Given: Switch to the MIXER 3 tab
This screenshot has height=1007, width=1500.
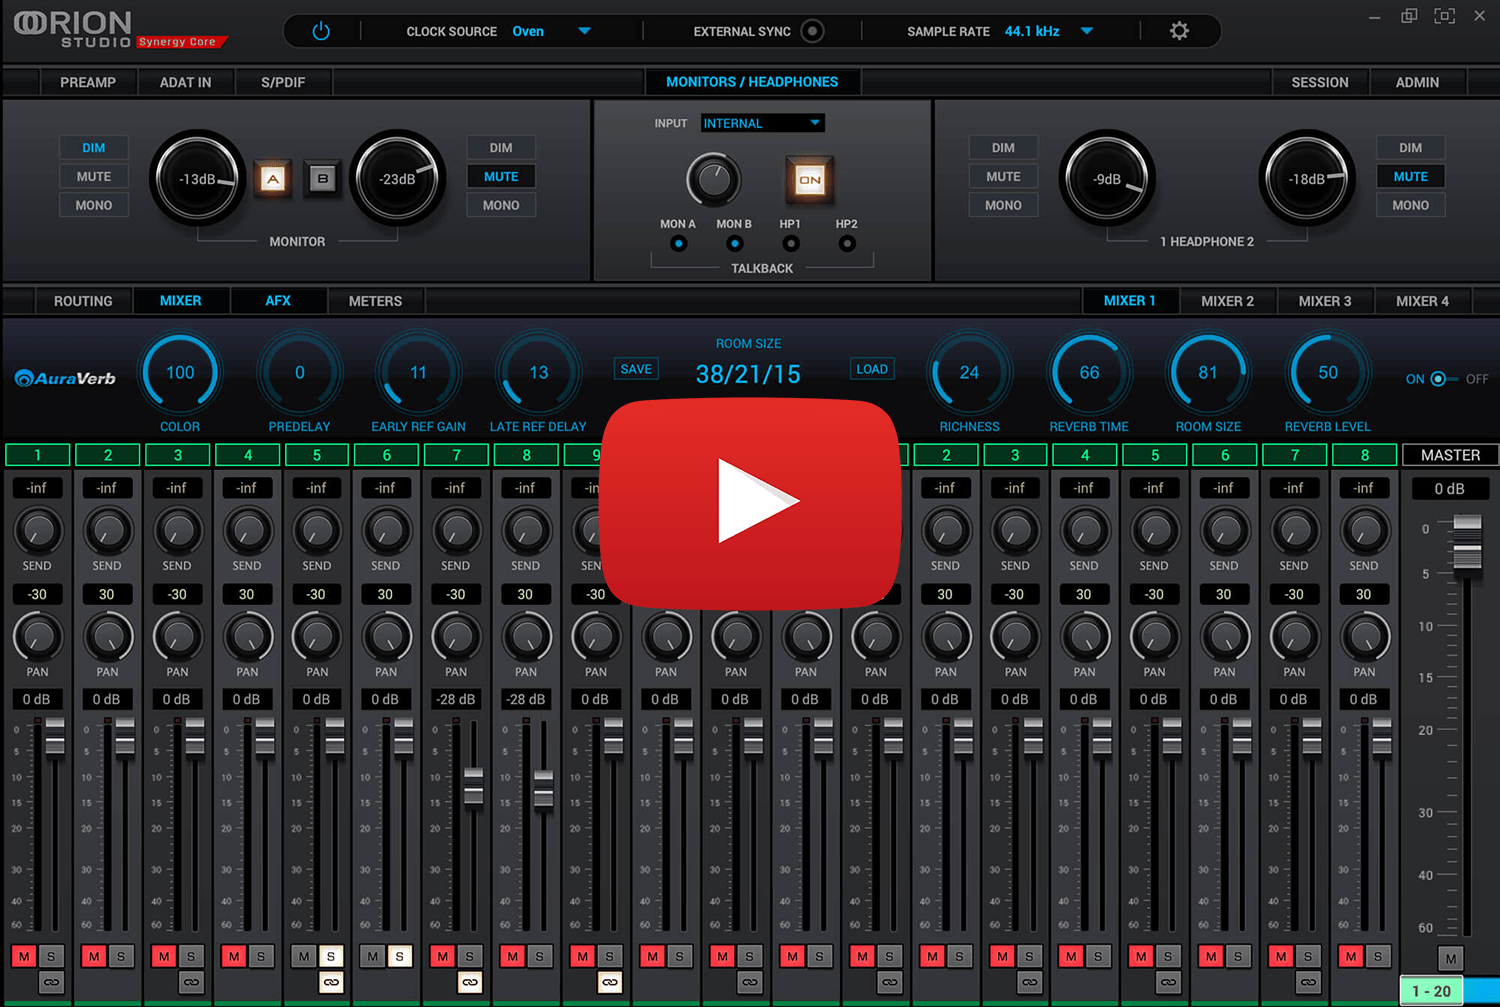Looking at the screenshot, I should tap(1325, 301).
